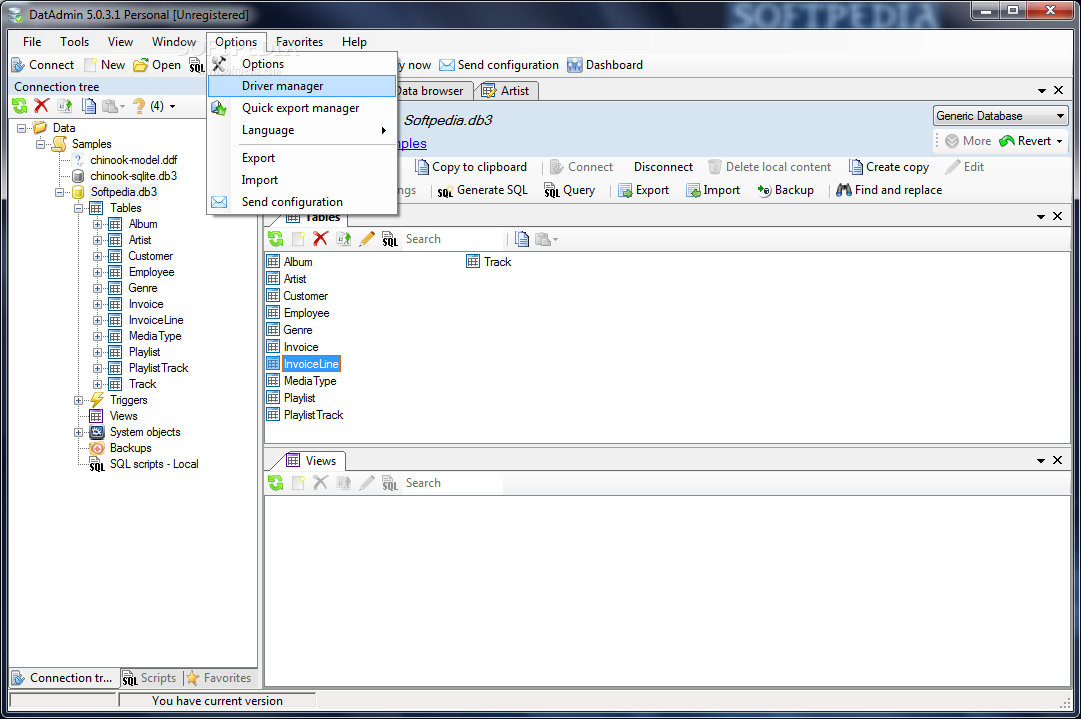Select InvoiceLine in tables list

(303, 364)
